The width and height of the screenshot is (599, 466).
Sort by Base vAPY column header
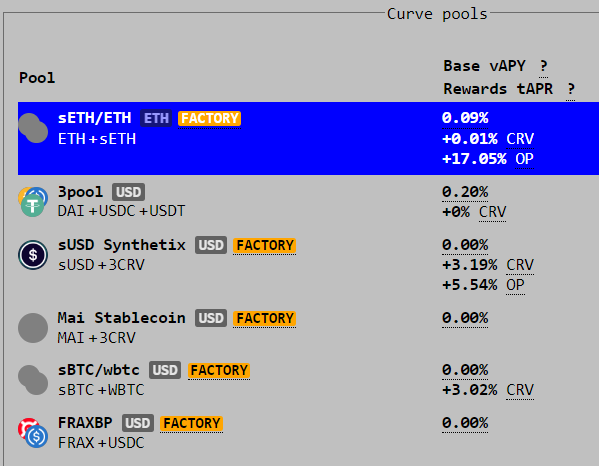pos(484,66)
